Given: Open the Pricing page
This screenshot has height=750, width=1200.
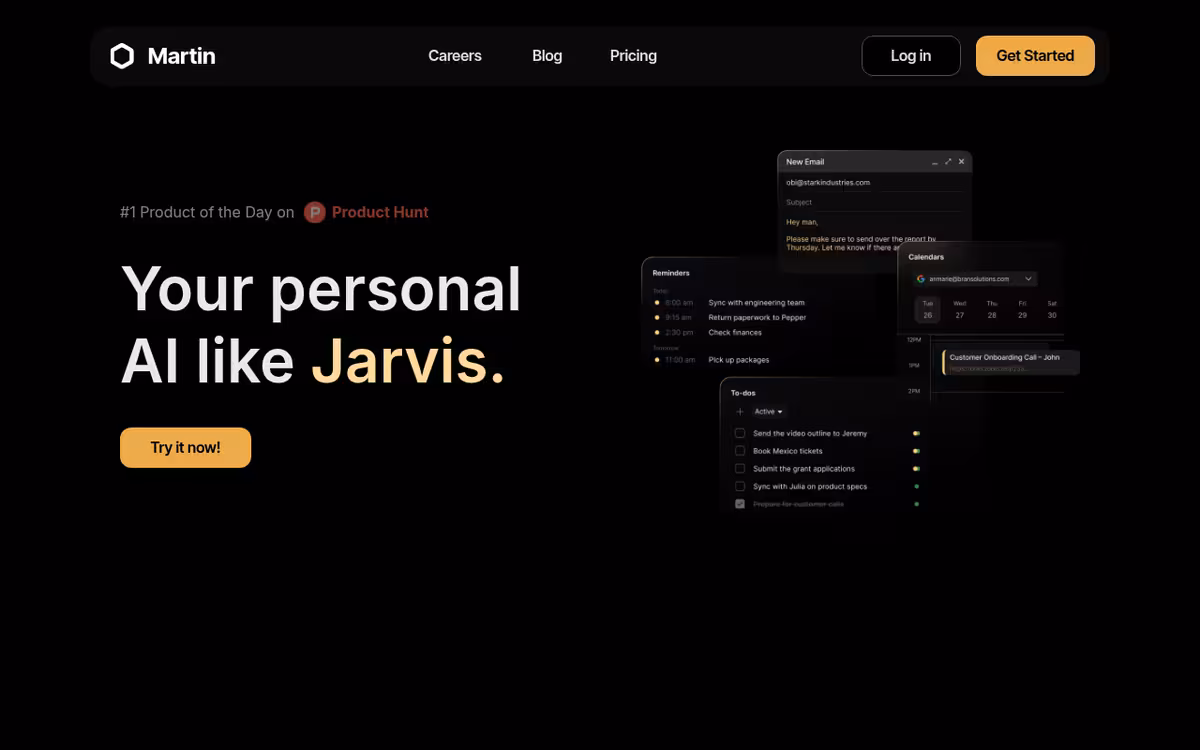Looking at the screenshot, I should click(x=633, y=56).
